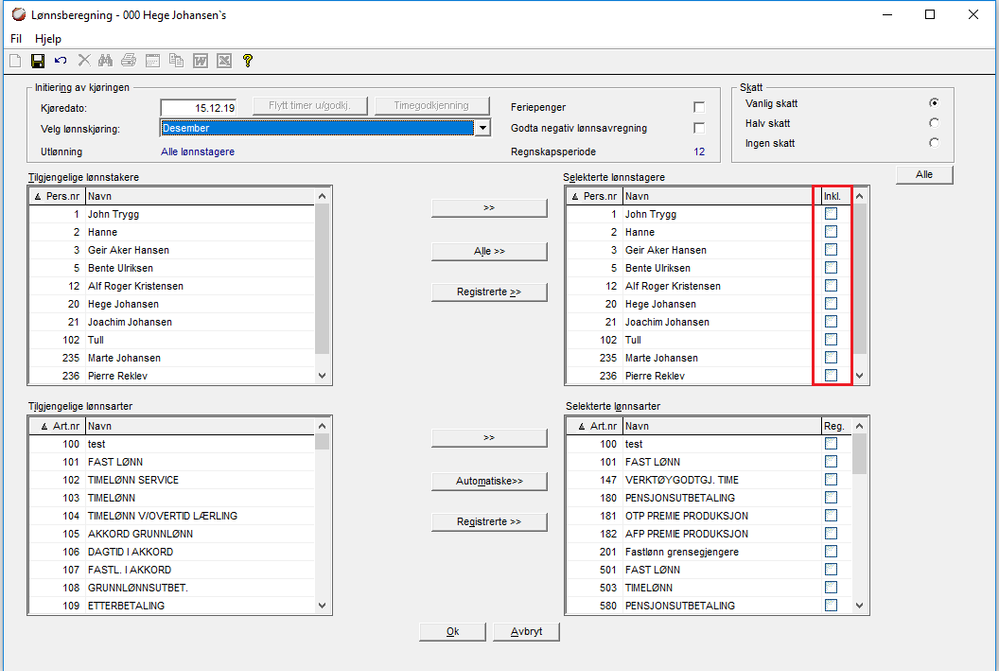Click the blue Undo arrow icon
Viewport: 999px width, 671px height.
(61, 61)
